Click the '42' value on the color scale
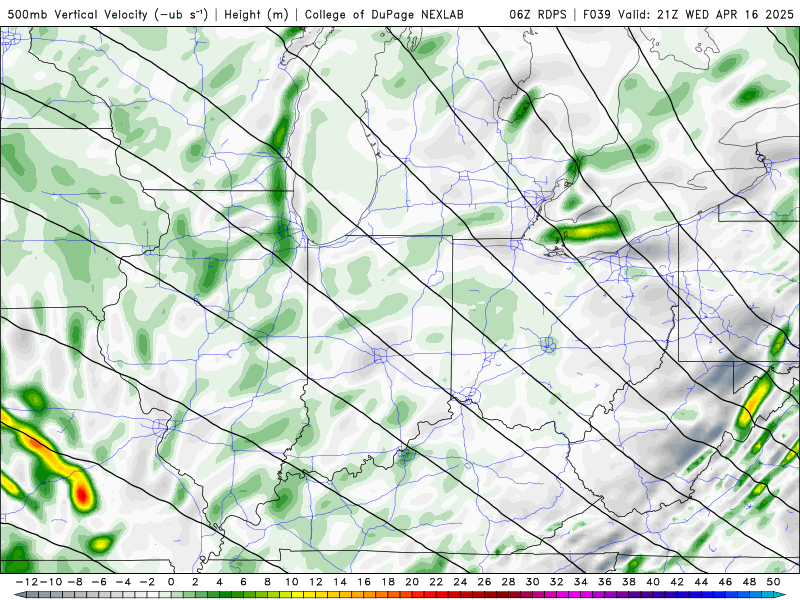800x600 pixels. click(677, 582)
